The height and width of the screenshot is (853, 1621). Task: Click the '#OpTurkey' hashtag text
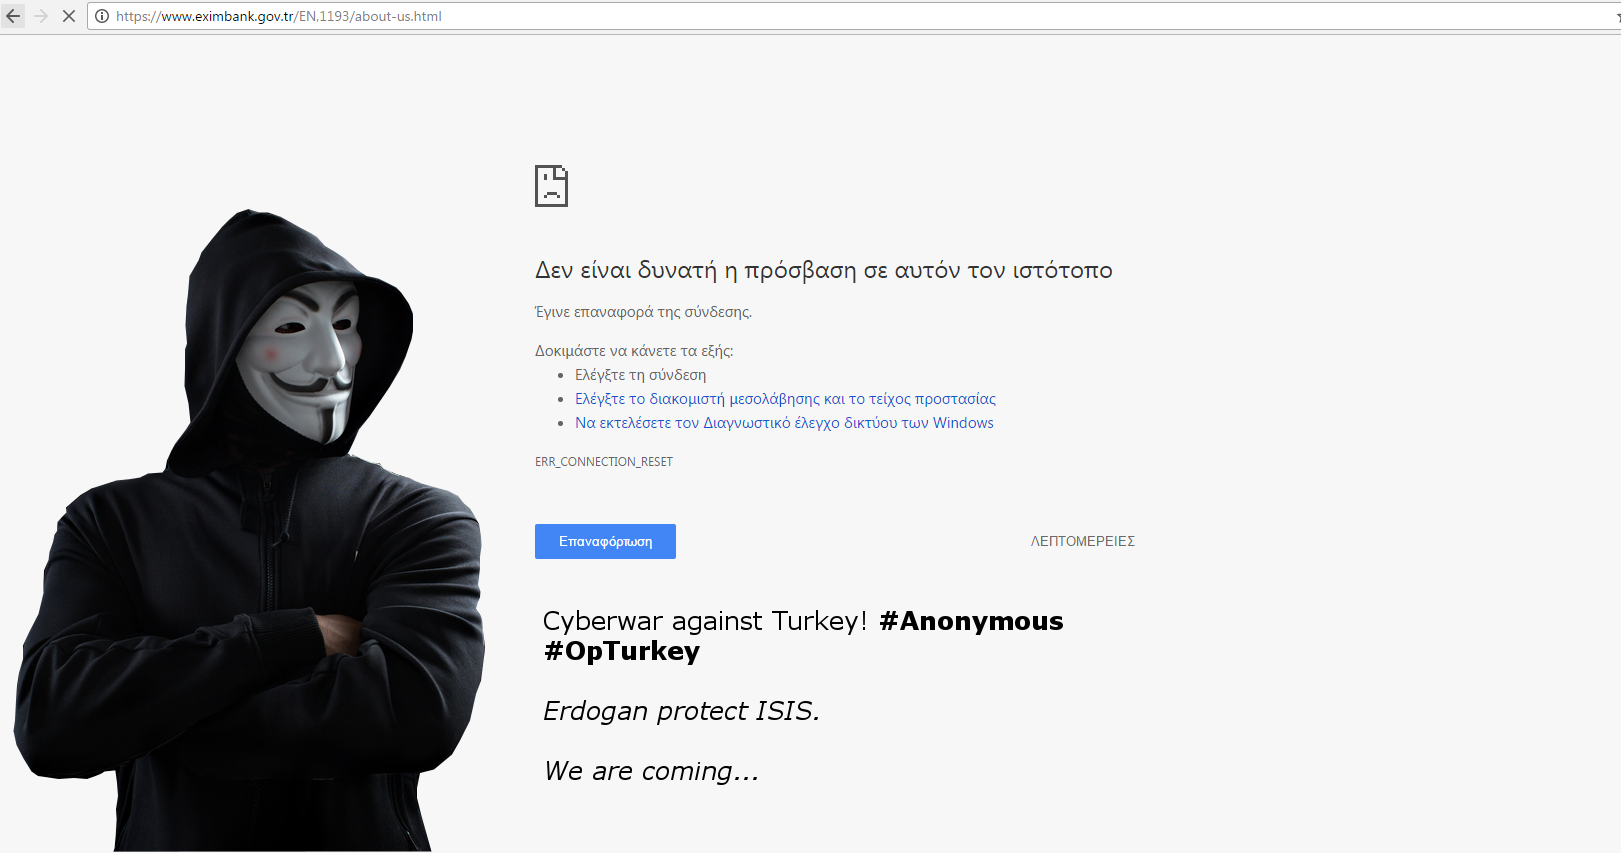621,651
